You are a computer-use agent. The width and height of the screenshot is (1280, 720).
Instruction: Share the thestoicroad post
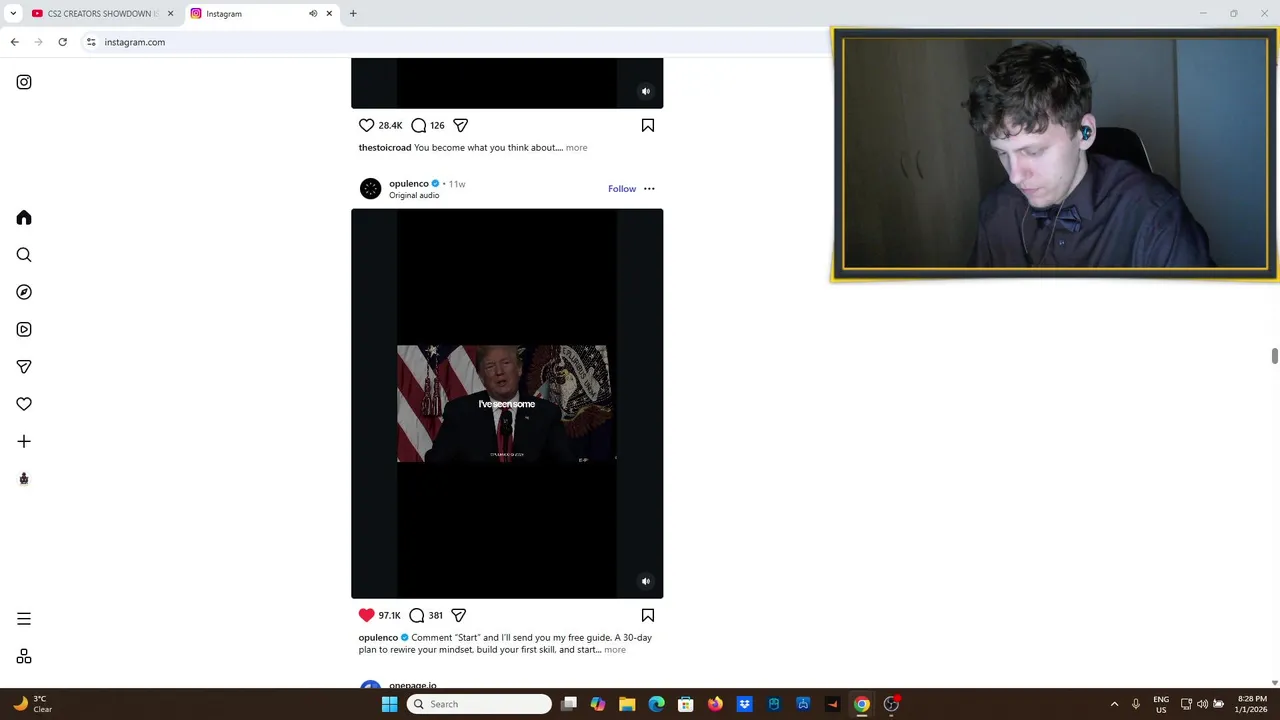(x=460, y=125)
